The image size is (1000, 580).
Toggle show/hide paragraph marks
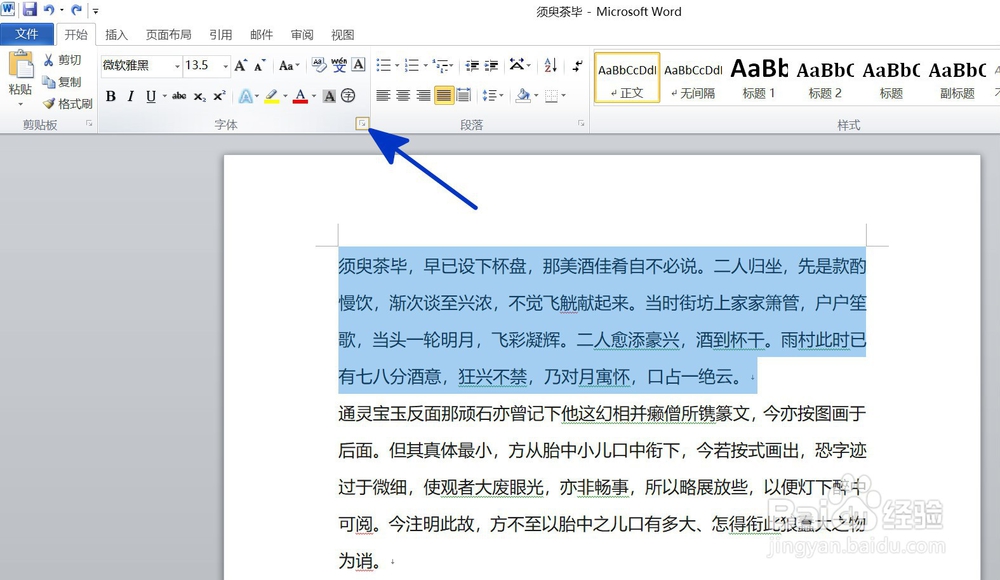[576, 67]
